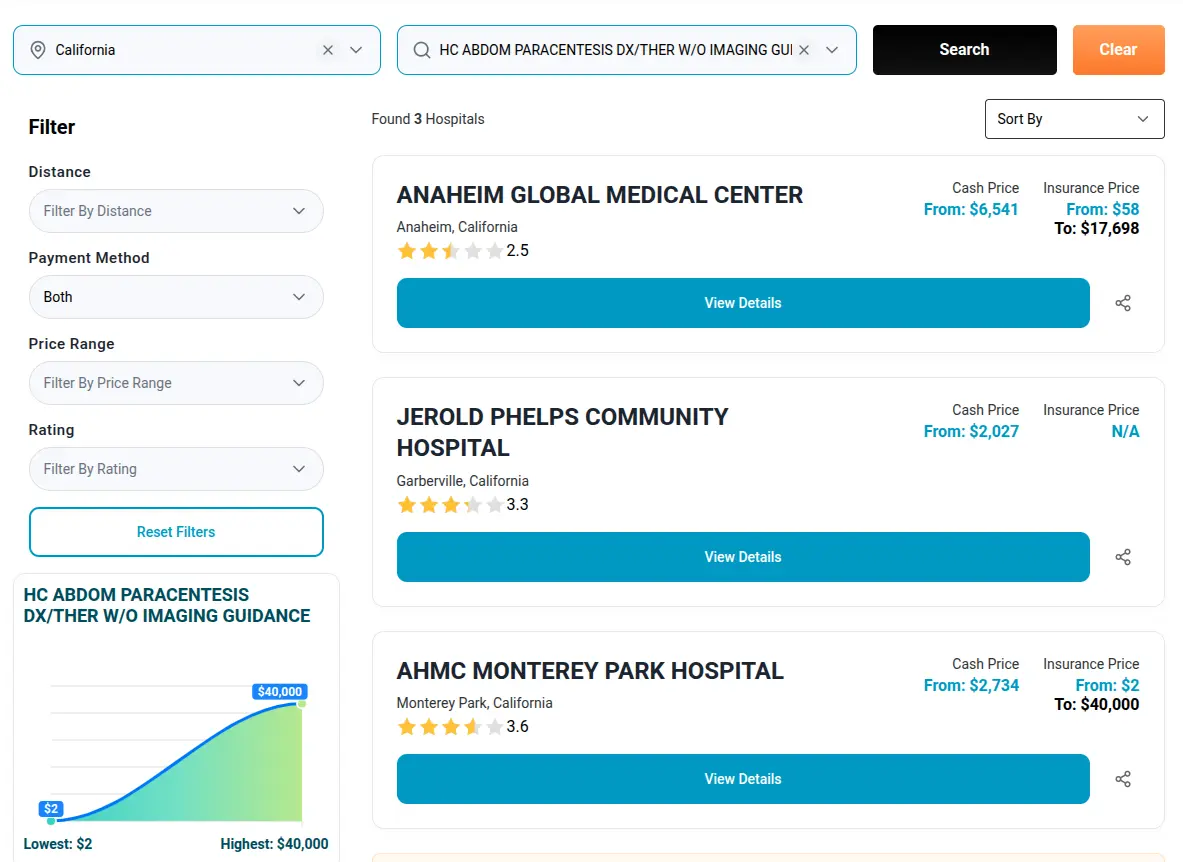Viewport: 1183px width, 862px height.
Task: Click the black Search button
Action: 964,50
